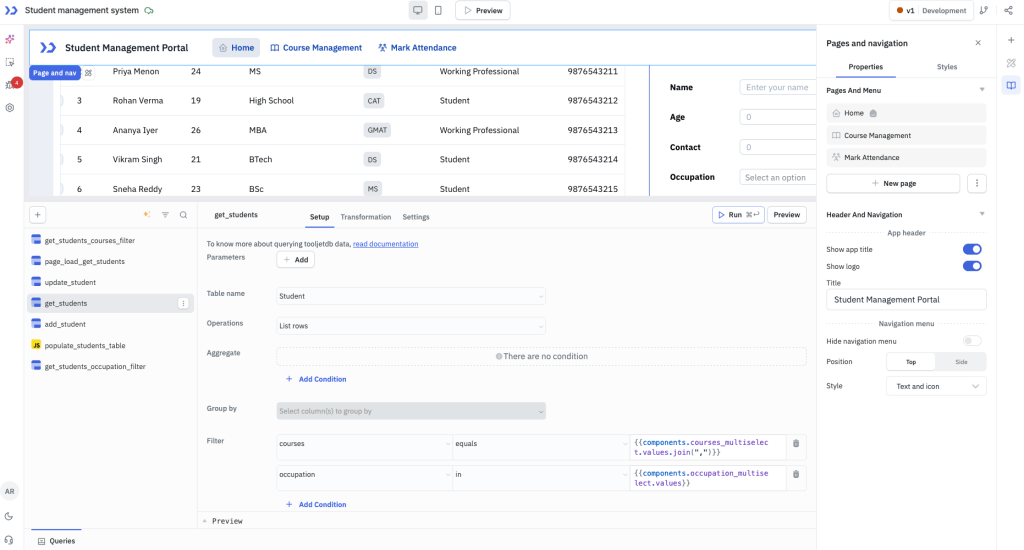The height and width of the screenshot is (550, 1024).
Task: Switch to Styles tab in right panel
Action: [x=946, y=67]
